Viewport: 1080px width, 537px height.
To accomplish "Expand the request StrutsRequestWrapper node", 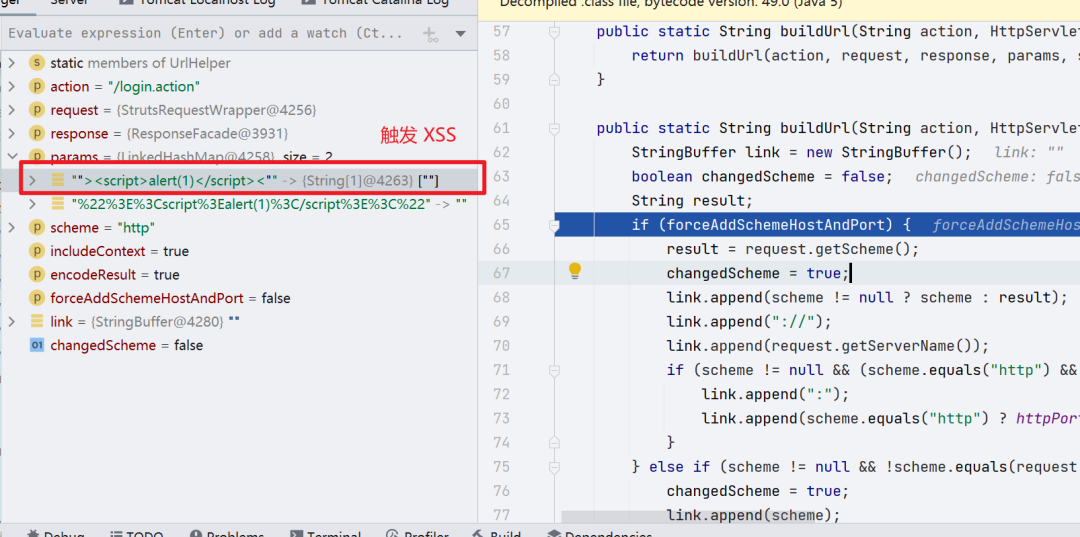I will (12, 110).
